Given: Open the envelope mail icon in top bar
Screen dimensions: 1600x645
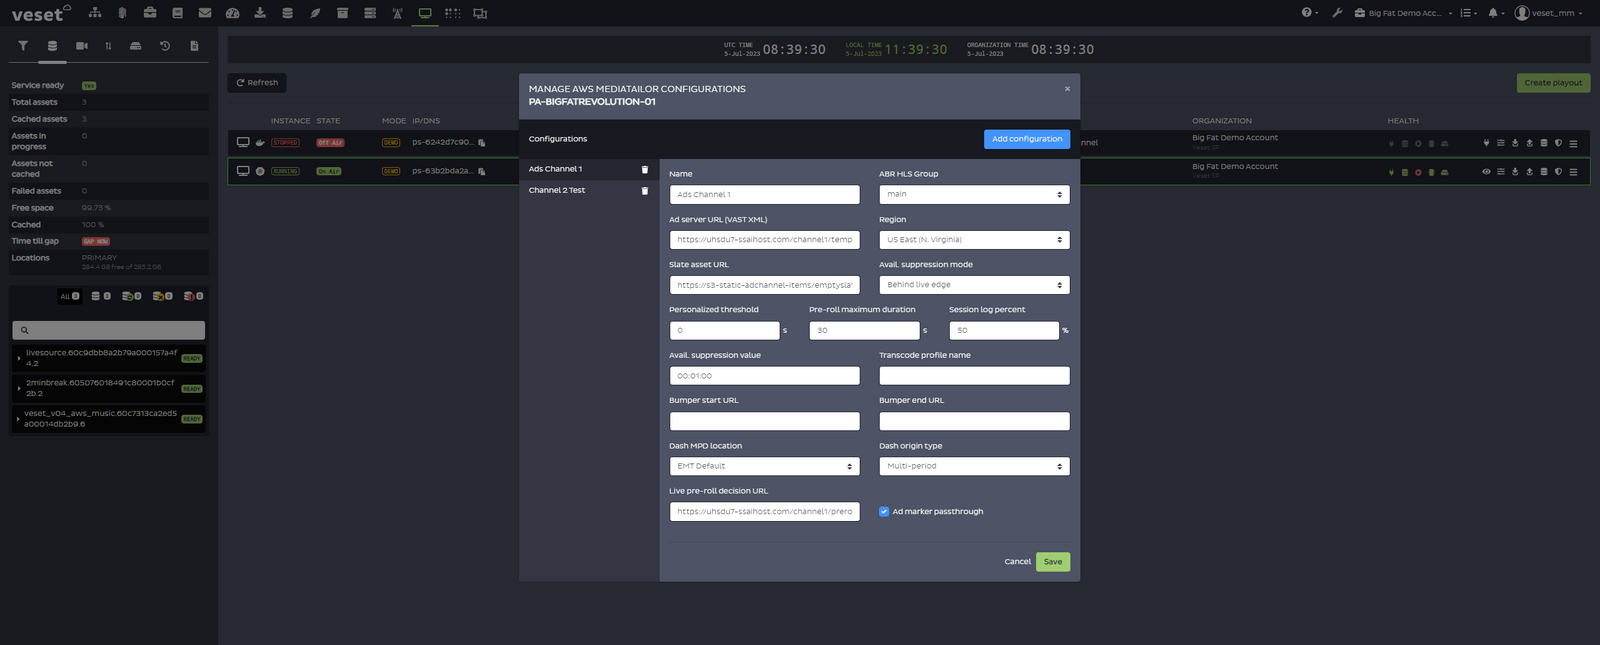Looking at the screenshot, I should pyautogui.click(x=205, y=13).
